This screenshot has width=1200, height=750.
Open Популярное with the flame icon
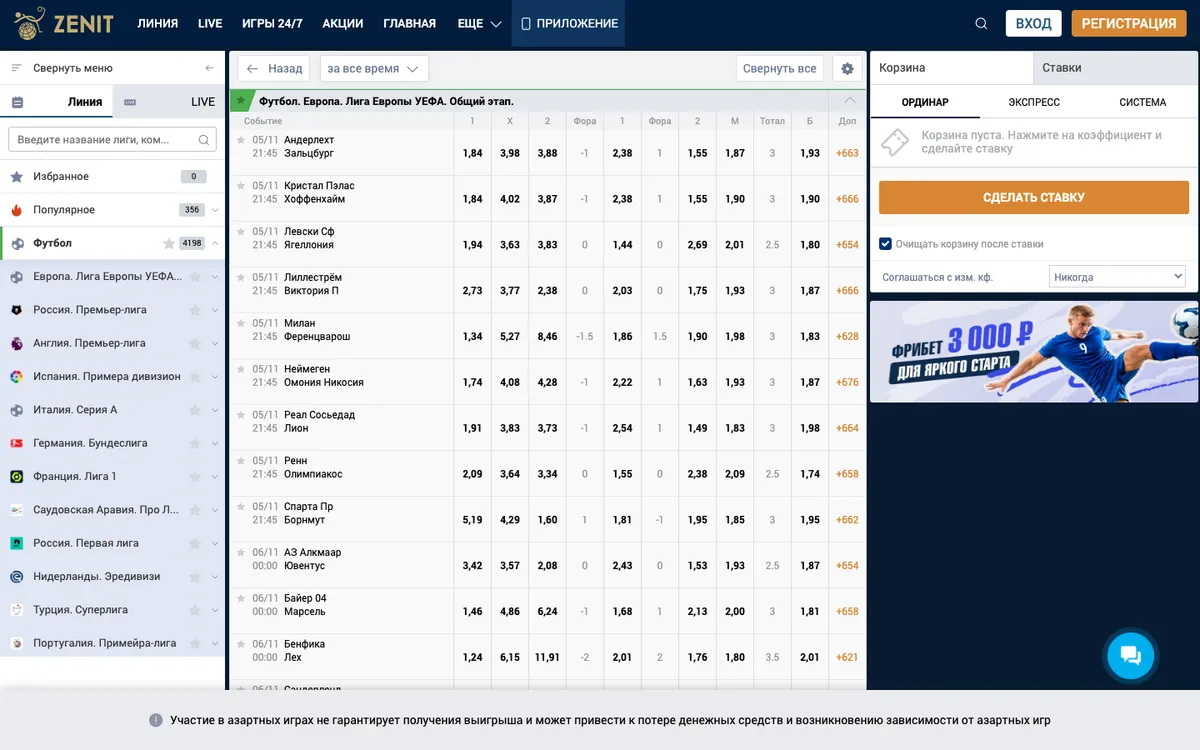coord(113,210)
